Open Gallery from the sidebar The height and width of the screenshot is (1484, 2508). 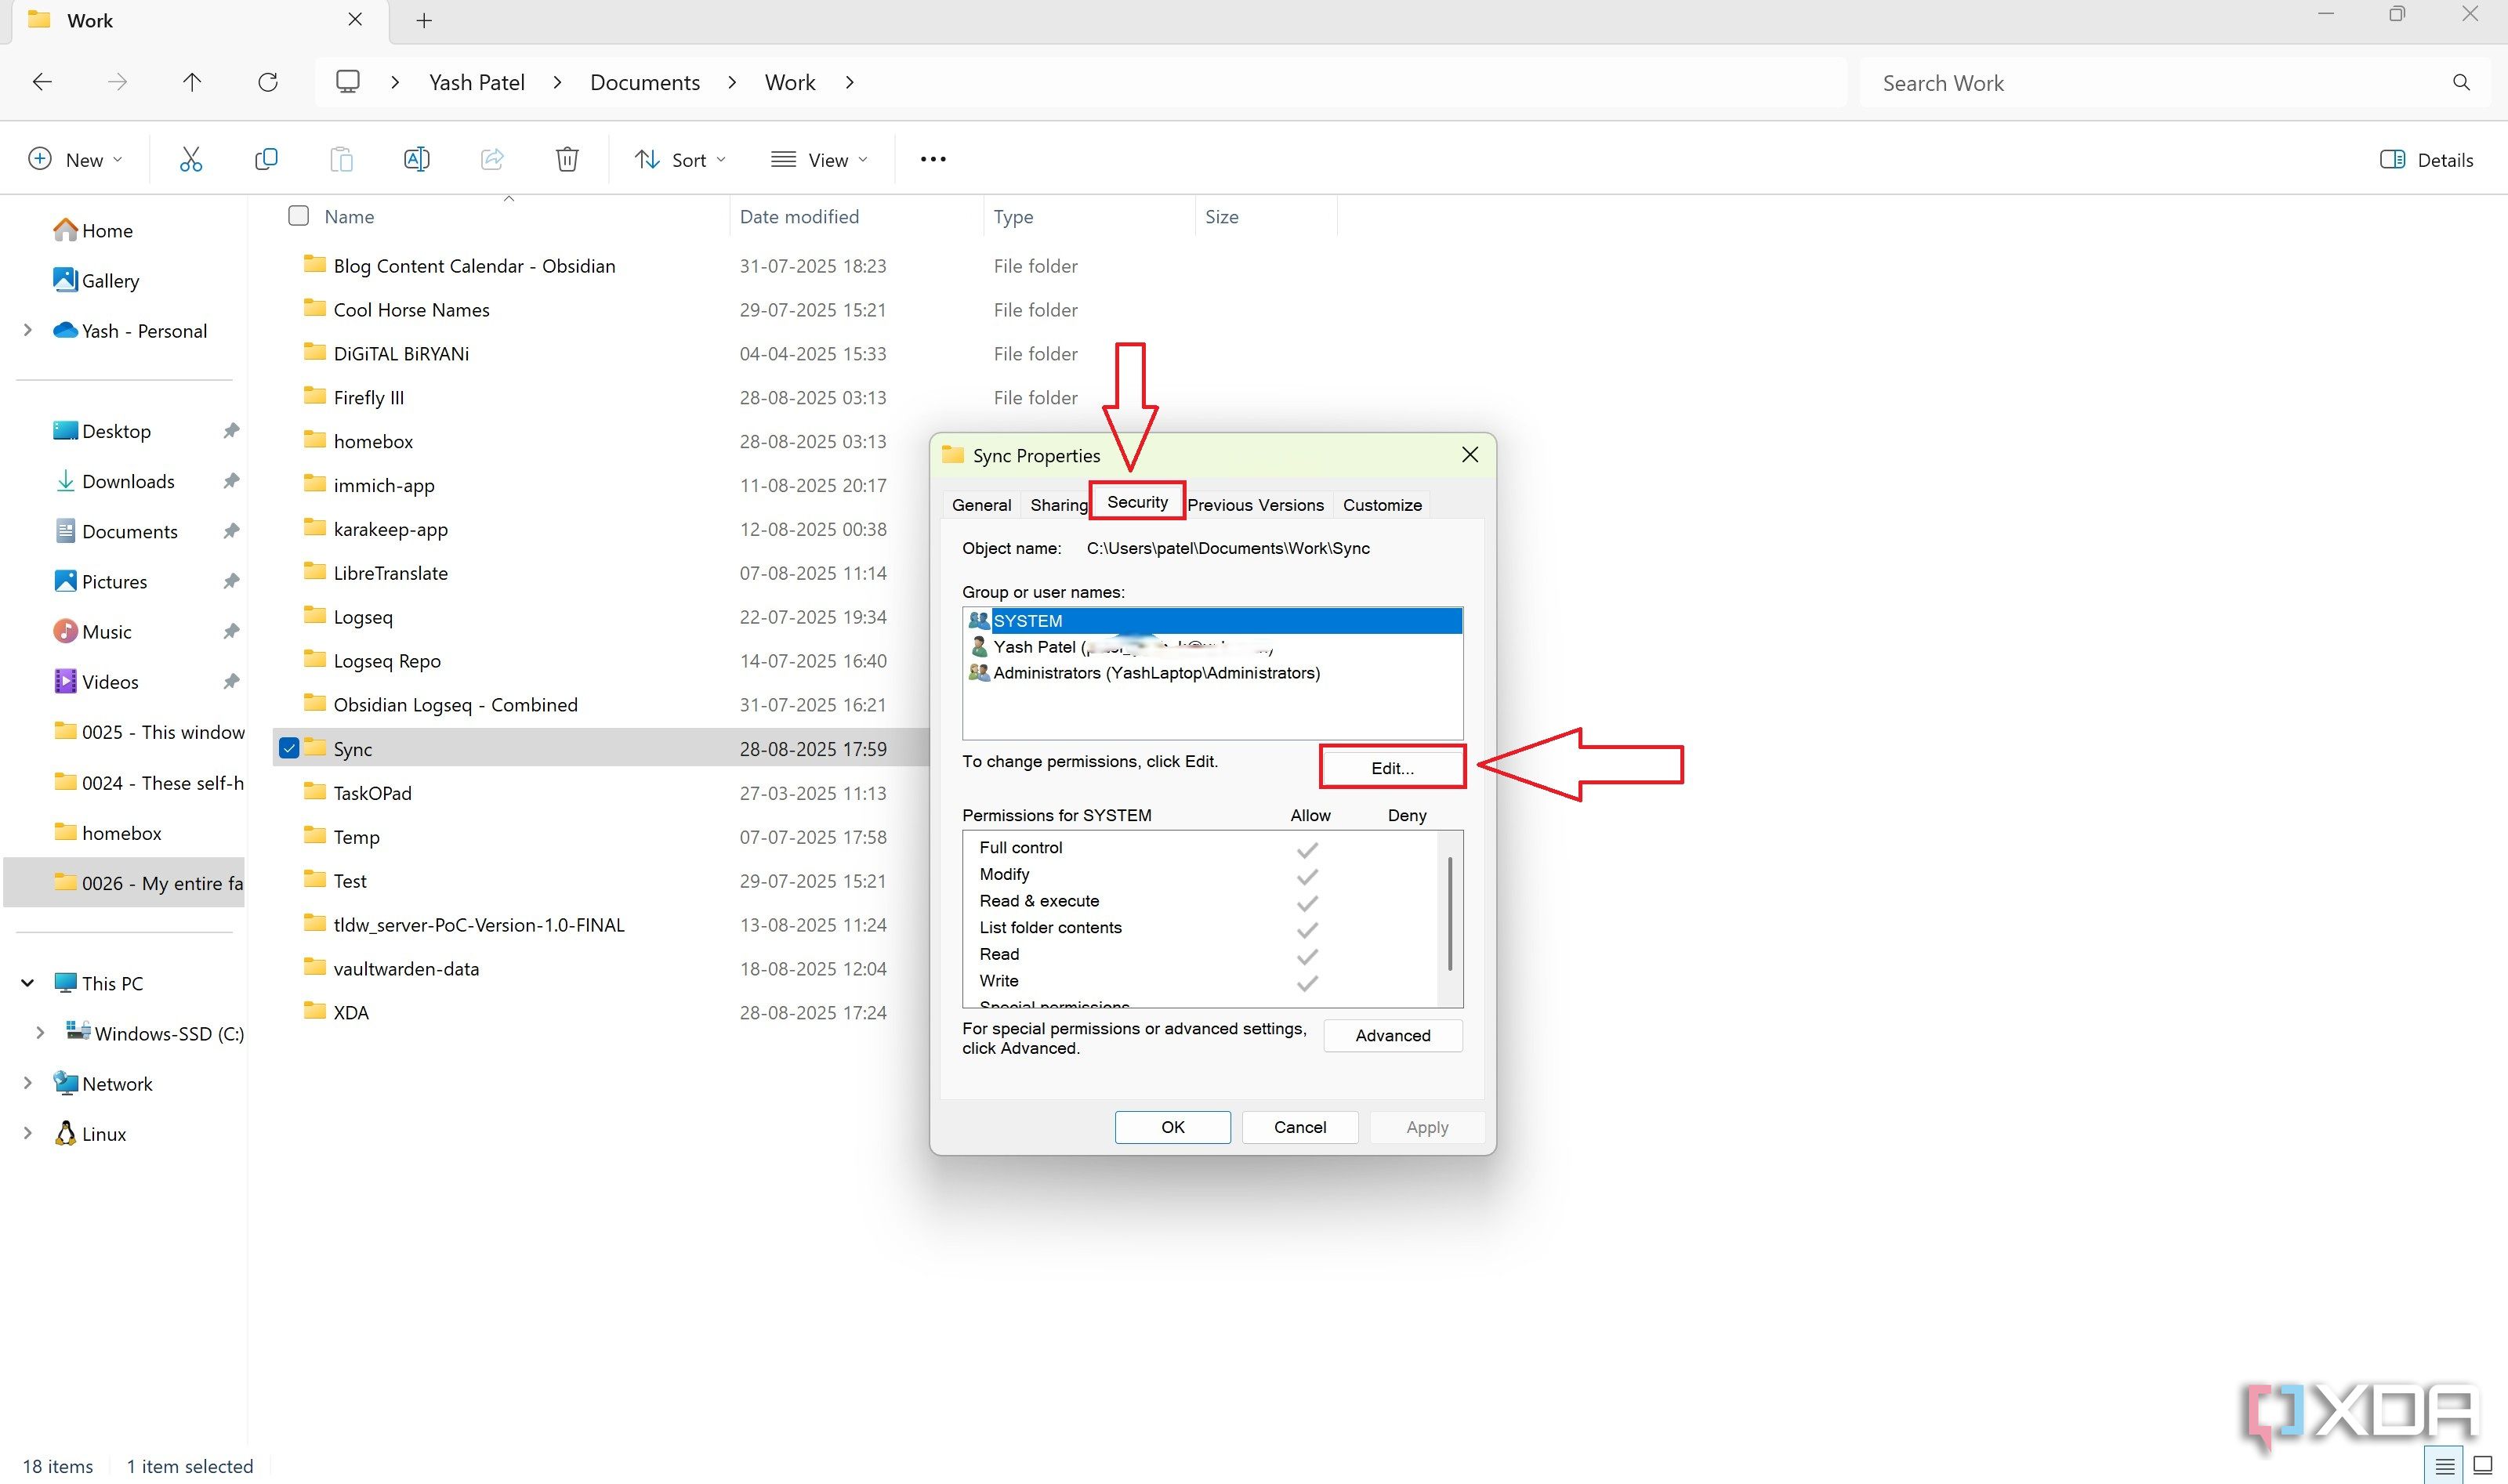pos(110,280)
